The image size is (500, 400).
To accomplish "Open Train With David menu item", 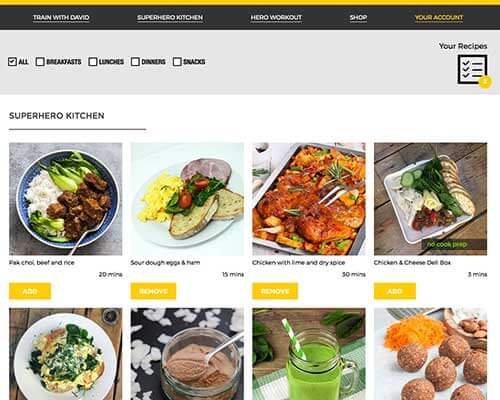I will click(x=61, y=18).
